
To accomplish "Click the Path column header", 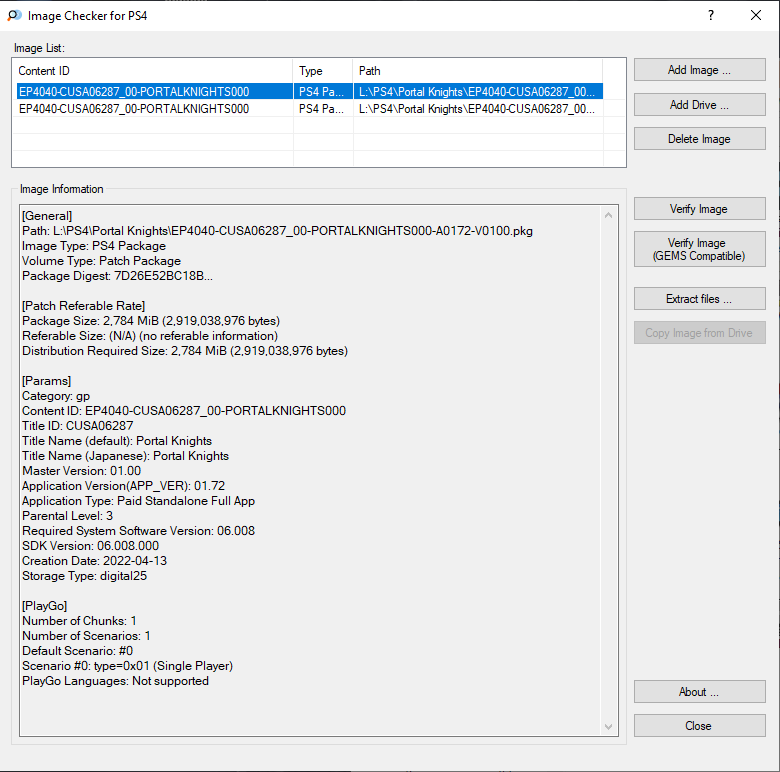I will point(478,71).
